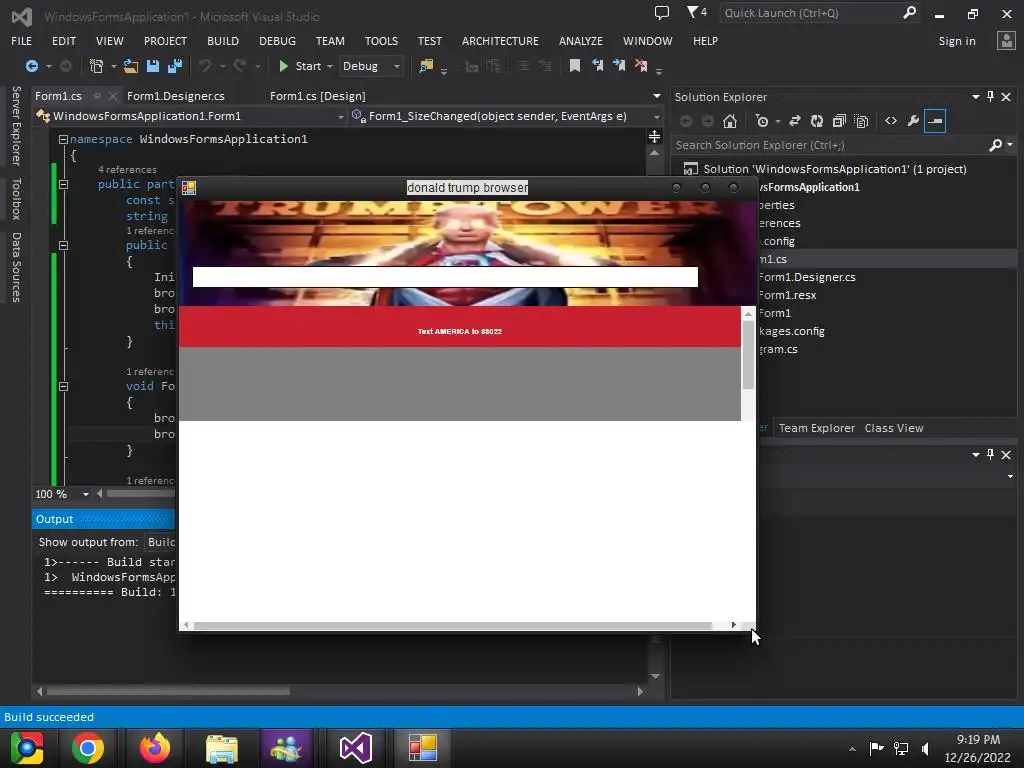Image resolution: width=1024 pixels, height=768 pixels.
Task: Click the Undo toolbar icon
Action: (x=205, y=66)
